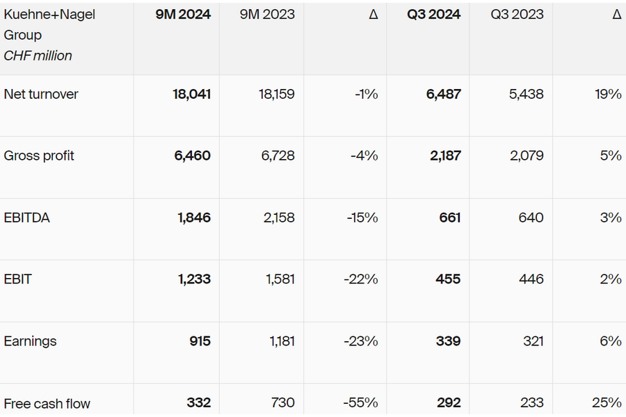The image size is (626, 417).
Task: Click the Gross profit row label
Action: click(39, 156)
